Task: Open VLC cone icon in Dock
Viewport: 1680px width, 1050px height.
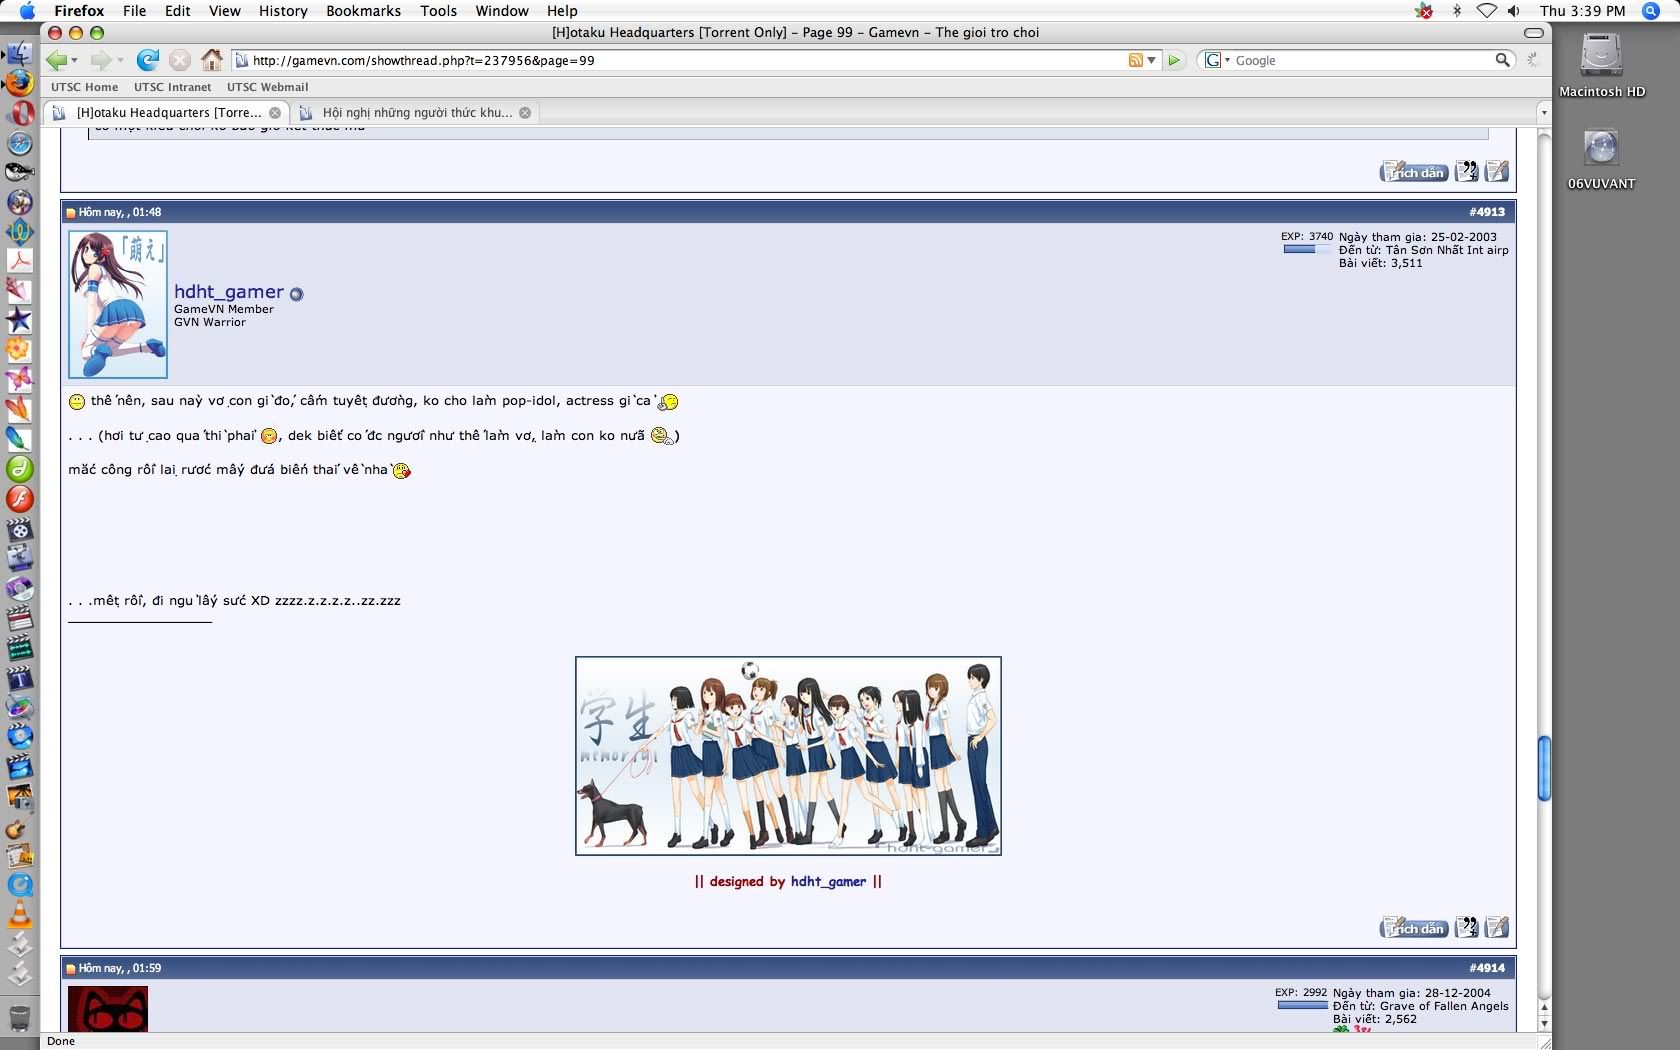Action: (x=20, y=914)
